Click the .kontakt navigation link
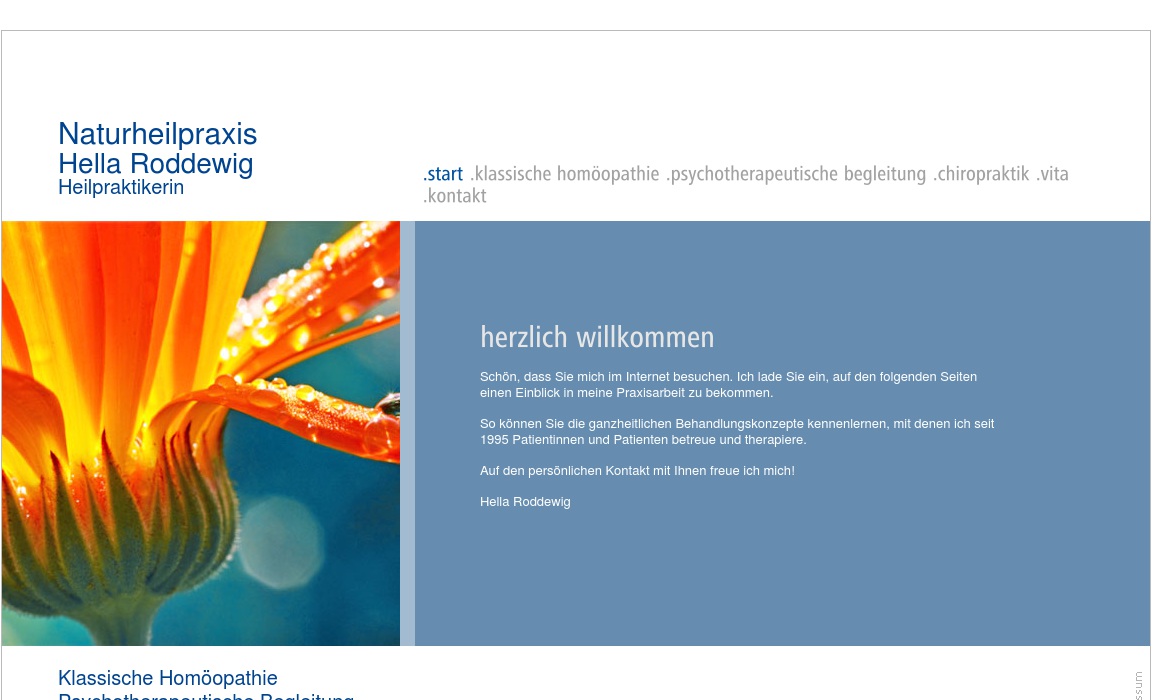 click(455, 196)
